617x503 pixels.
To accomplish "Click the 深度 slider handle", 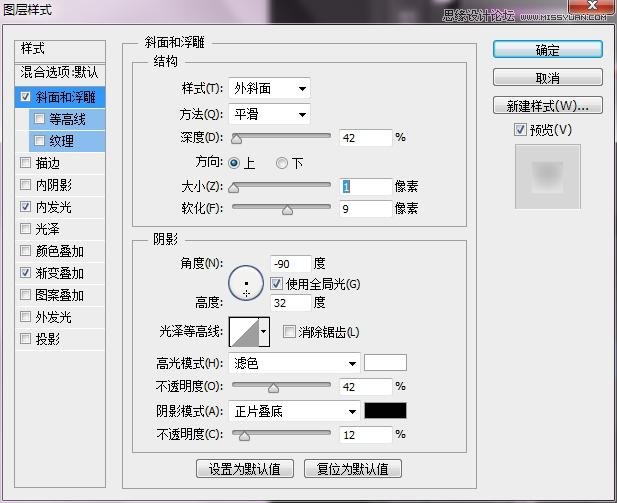I will 236,139.
